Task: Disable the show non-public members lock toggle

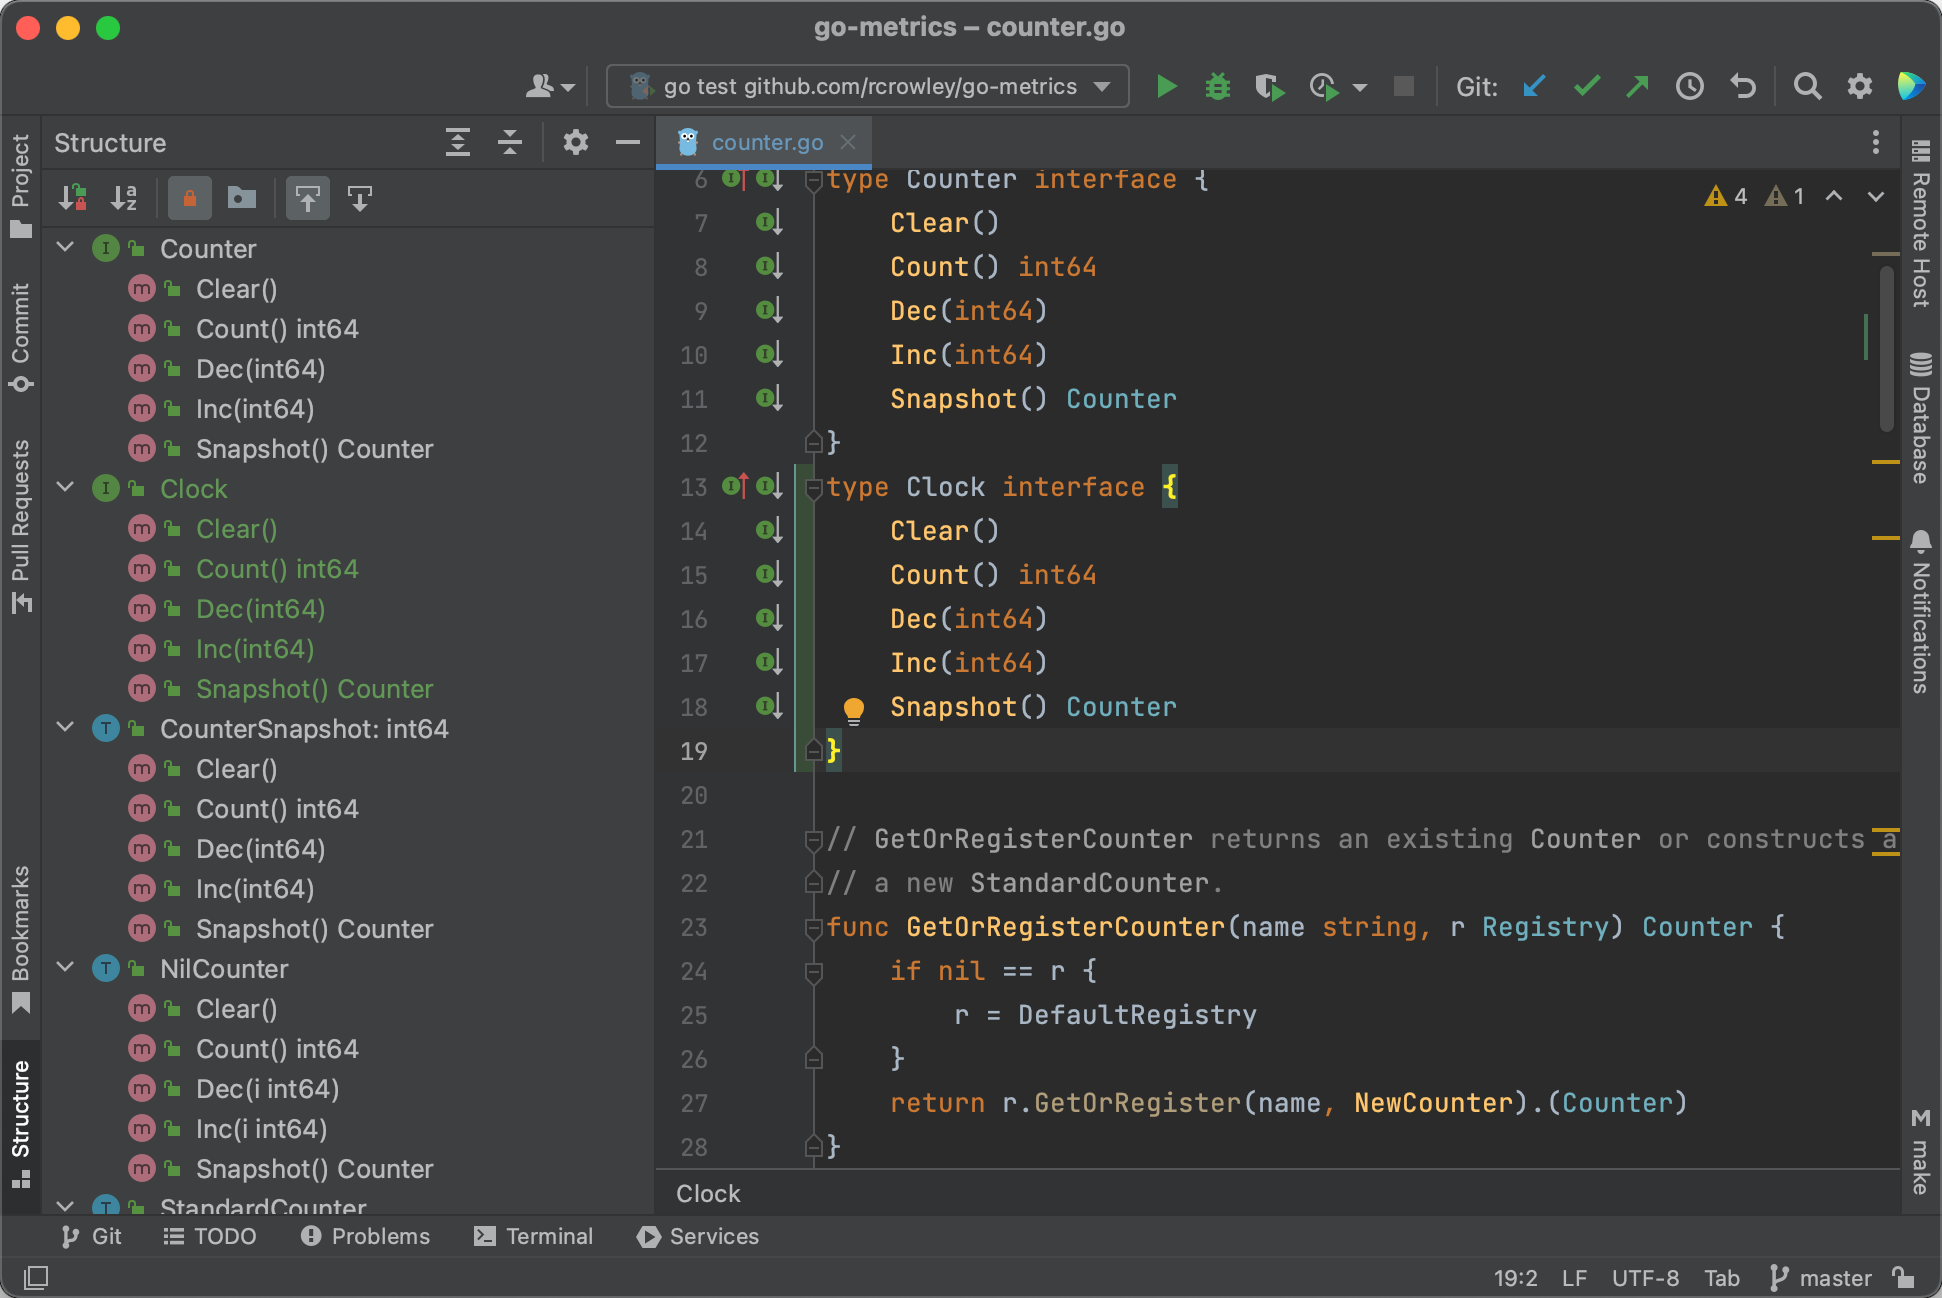Action: (x=189, y=198)
